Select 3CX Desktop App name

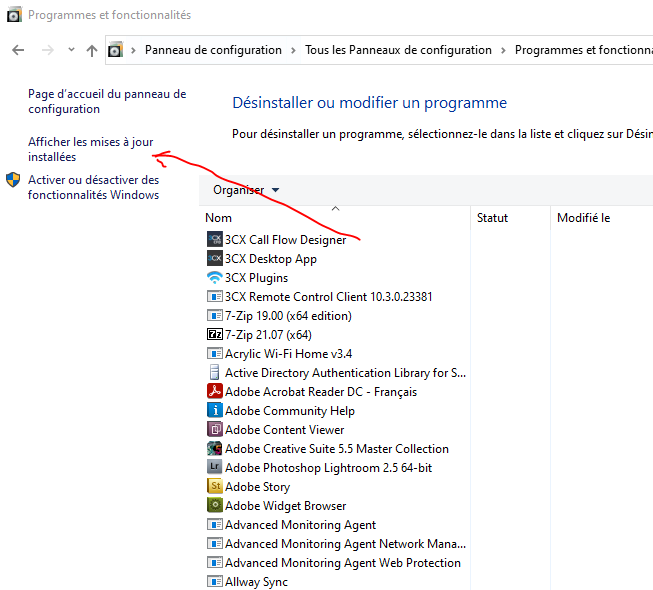pyautogui.click(x=271, y=259)
